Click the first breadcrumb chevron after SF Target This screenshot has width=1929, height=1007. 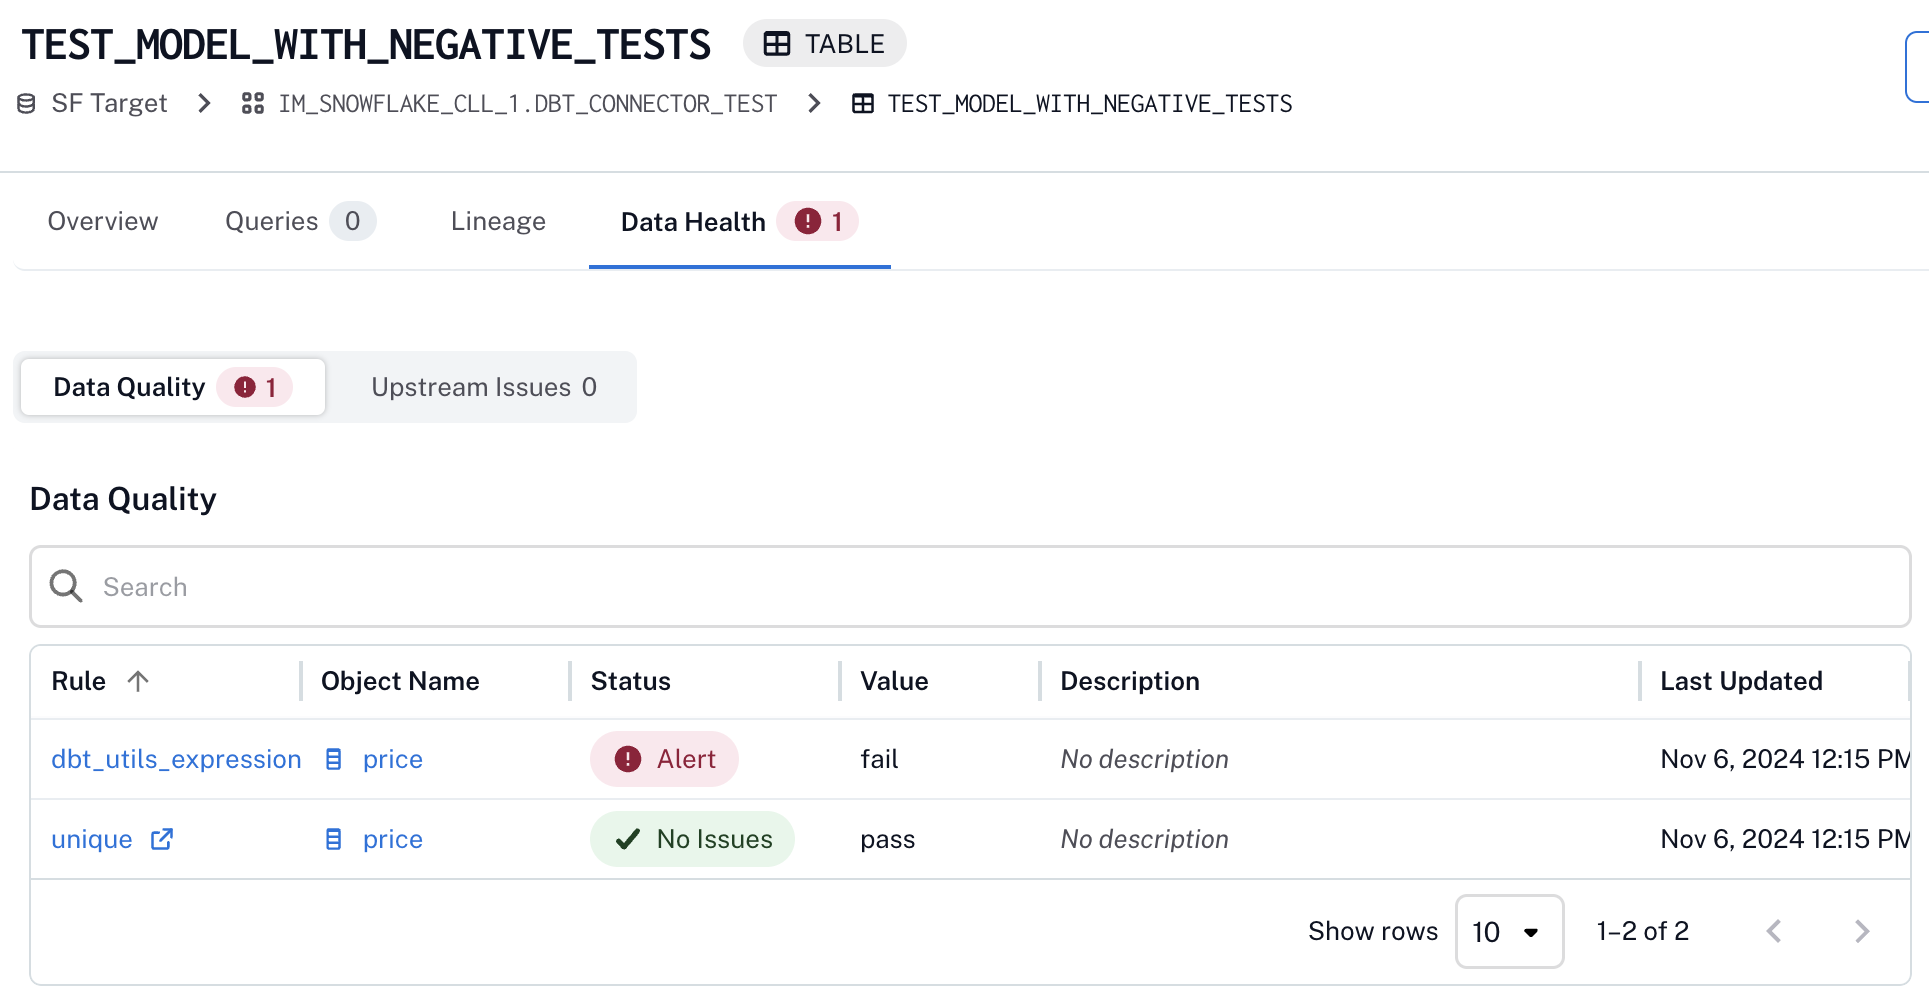(x=204, y=104)
